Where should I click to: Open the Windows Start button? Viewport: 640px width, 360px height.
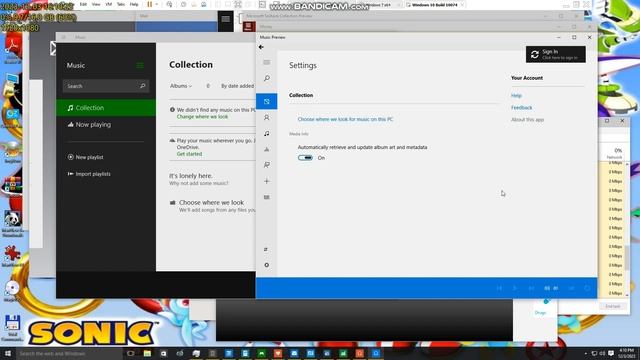pos(7,353)
